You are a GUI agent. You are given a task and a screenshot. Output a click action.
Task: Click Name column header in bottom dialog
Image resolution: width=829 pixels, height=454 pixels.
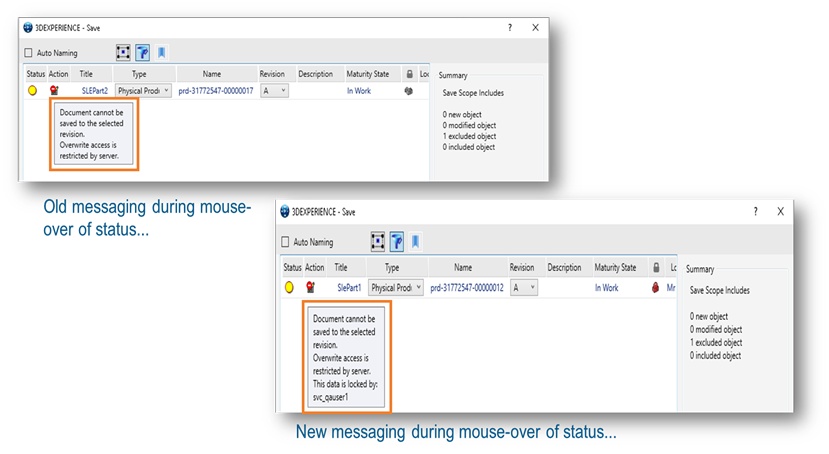tap(463, 267)
